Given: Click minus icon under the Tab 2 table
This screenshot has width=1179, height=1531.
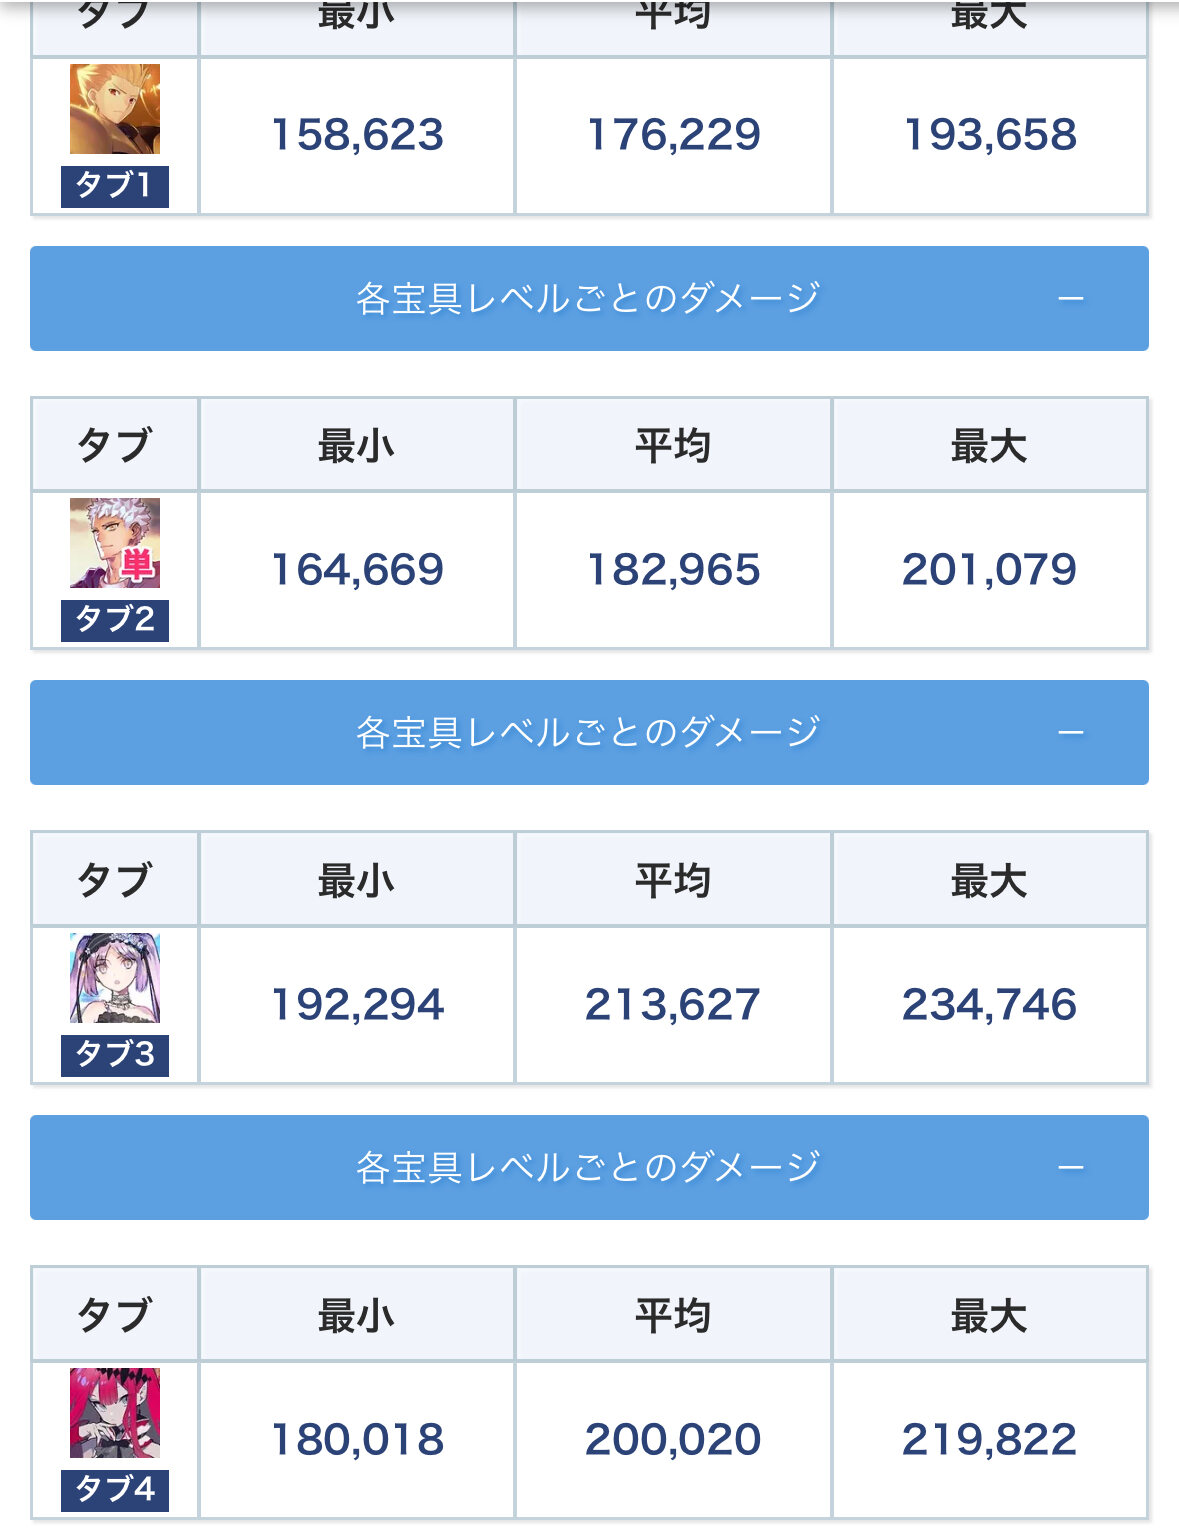Looking at the screenshot, I should (1071, 733).
